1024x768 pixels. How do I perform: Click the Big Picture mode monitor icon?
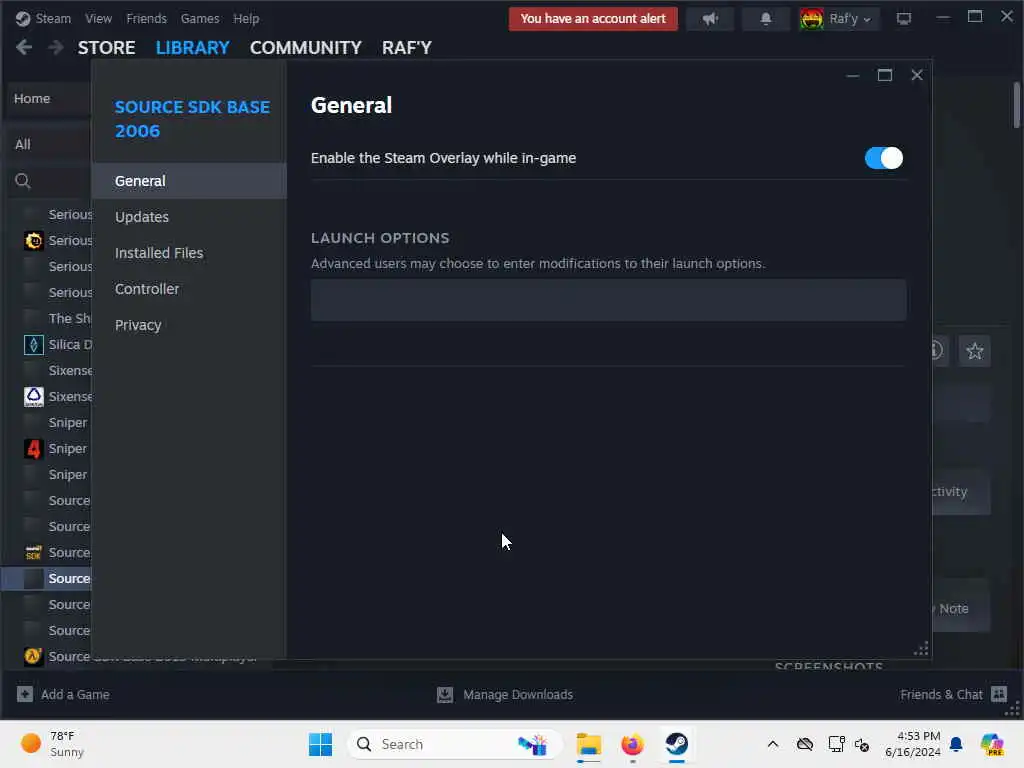(904, 19)
